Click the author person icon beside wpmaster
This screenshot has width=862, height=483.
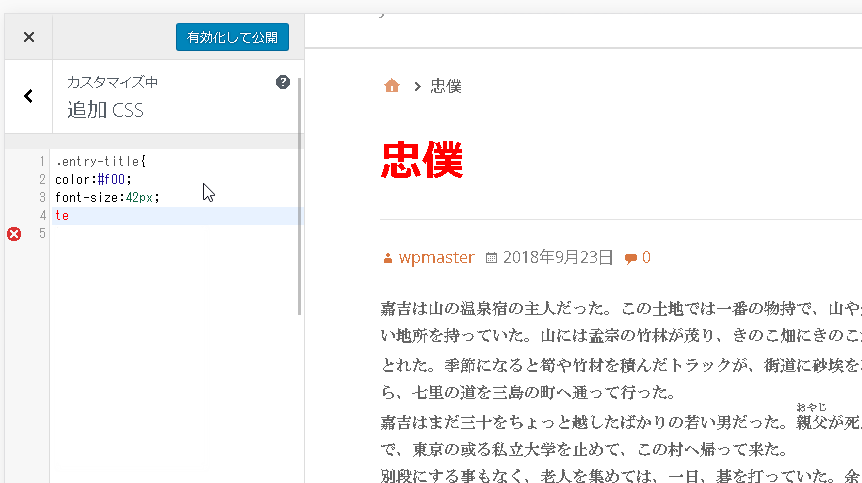pyautogui.click(x=388, y=258)
